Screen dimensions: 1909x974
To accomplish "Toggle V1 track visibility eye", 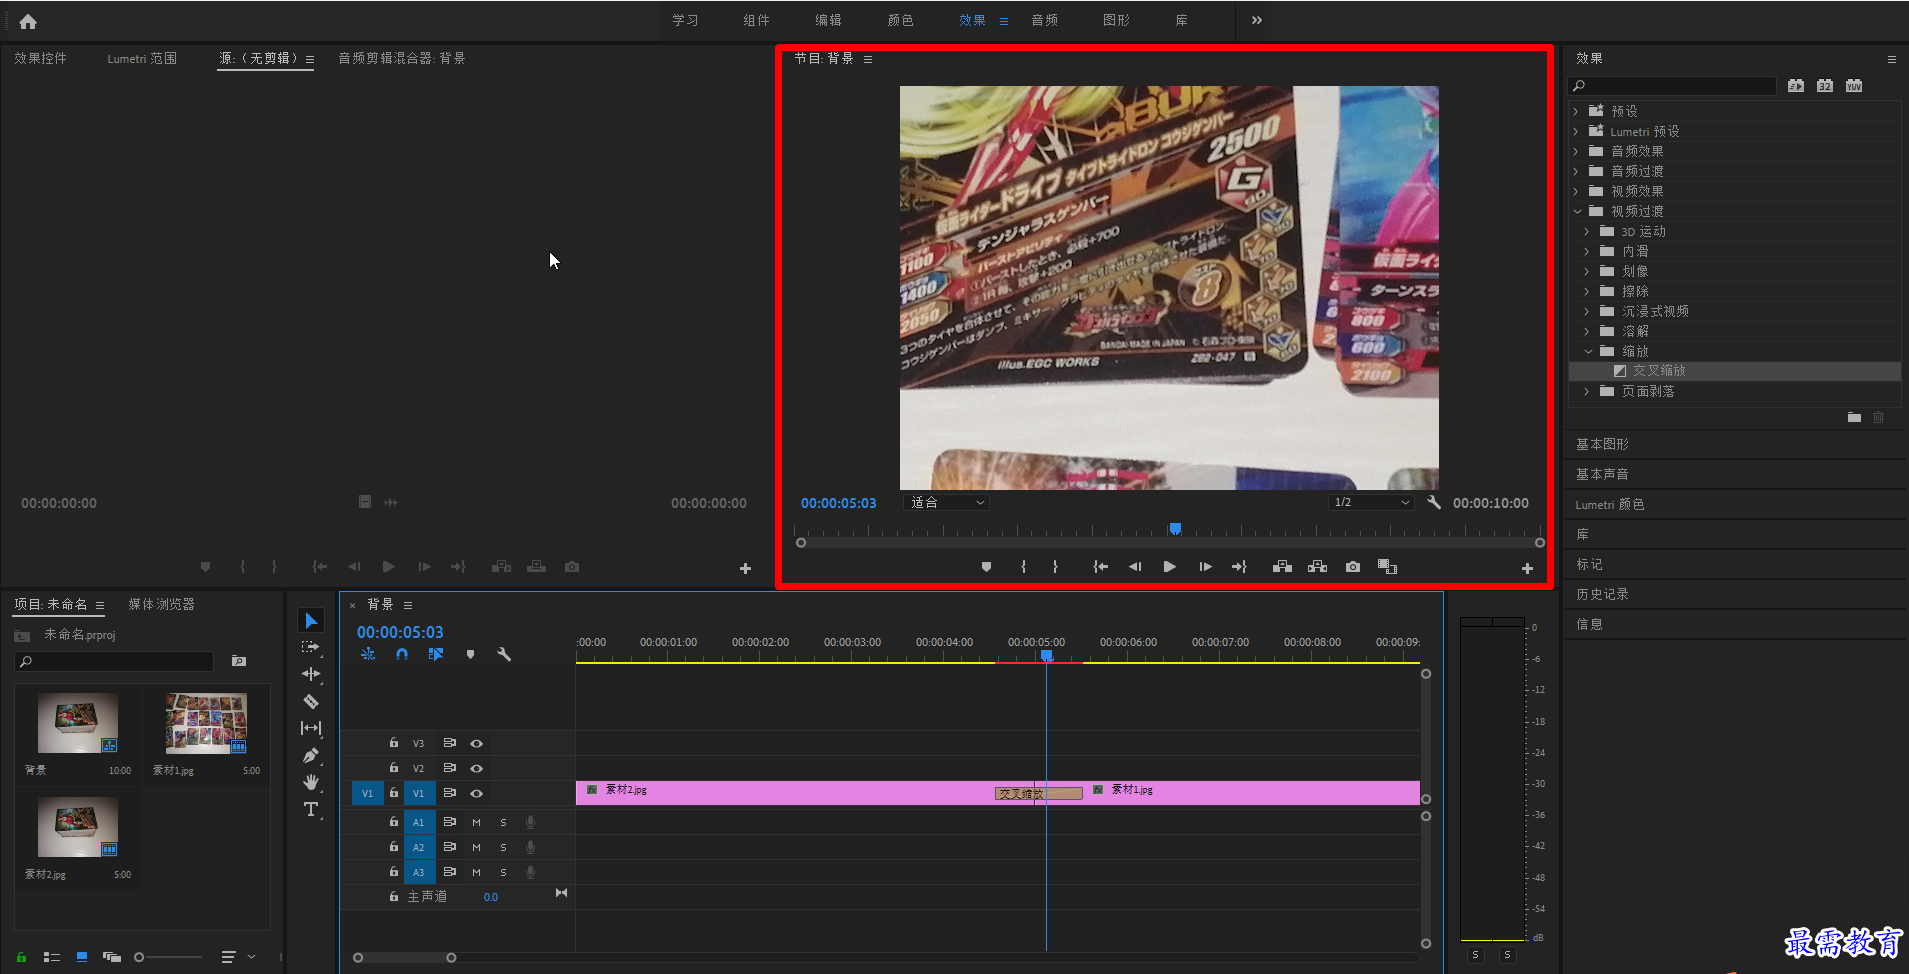I will click(x=477, y=793).
